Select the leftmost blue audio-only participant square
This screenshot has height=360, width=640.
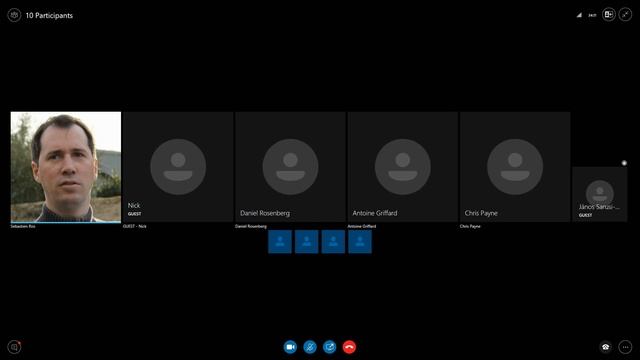280,242
